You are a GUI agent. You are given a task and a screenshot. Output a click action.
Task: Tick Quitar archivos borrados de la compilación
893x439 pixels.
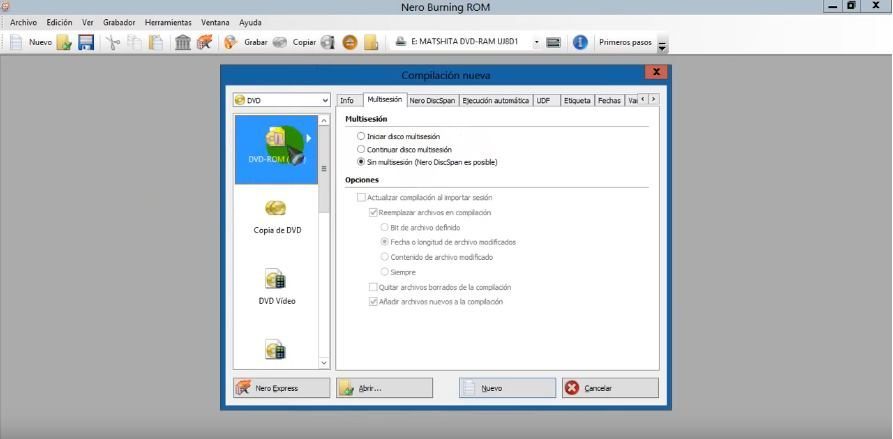[x=373, y=287]
